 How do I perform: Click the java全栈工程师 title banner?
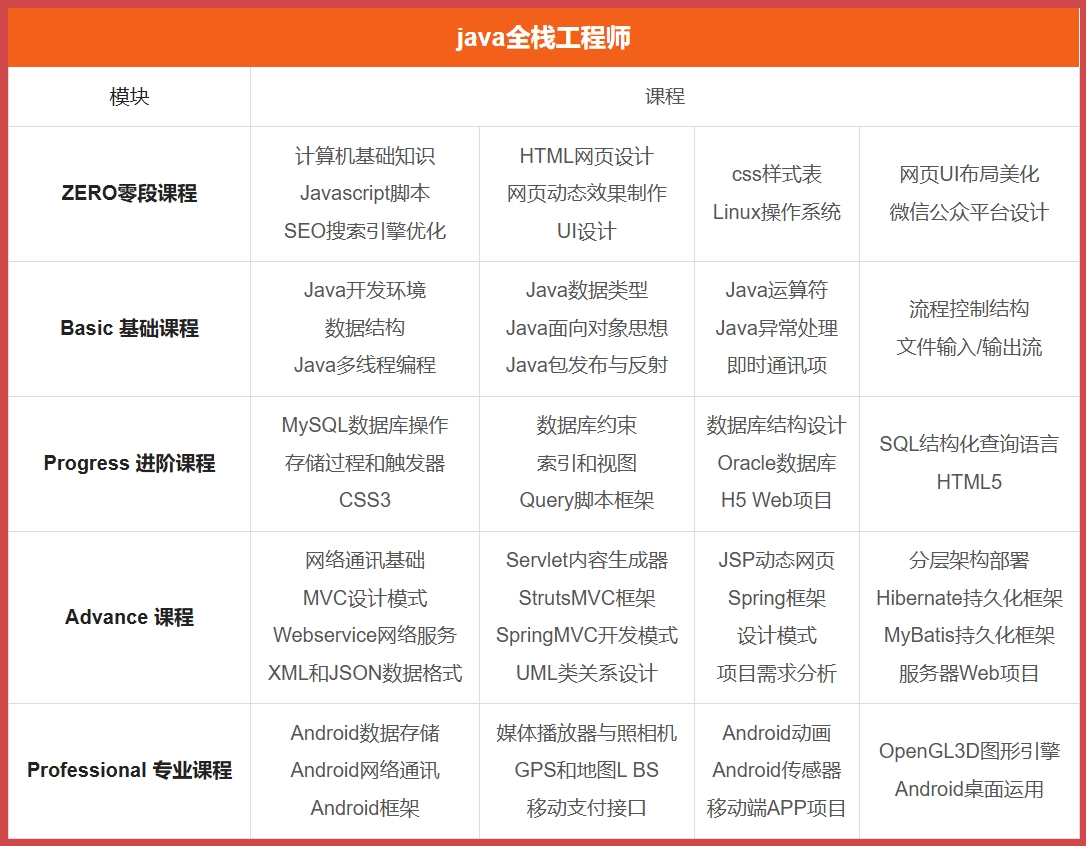[543, 36]
